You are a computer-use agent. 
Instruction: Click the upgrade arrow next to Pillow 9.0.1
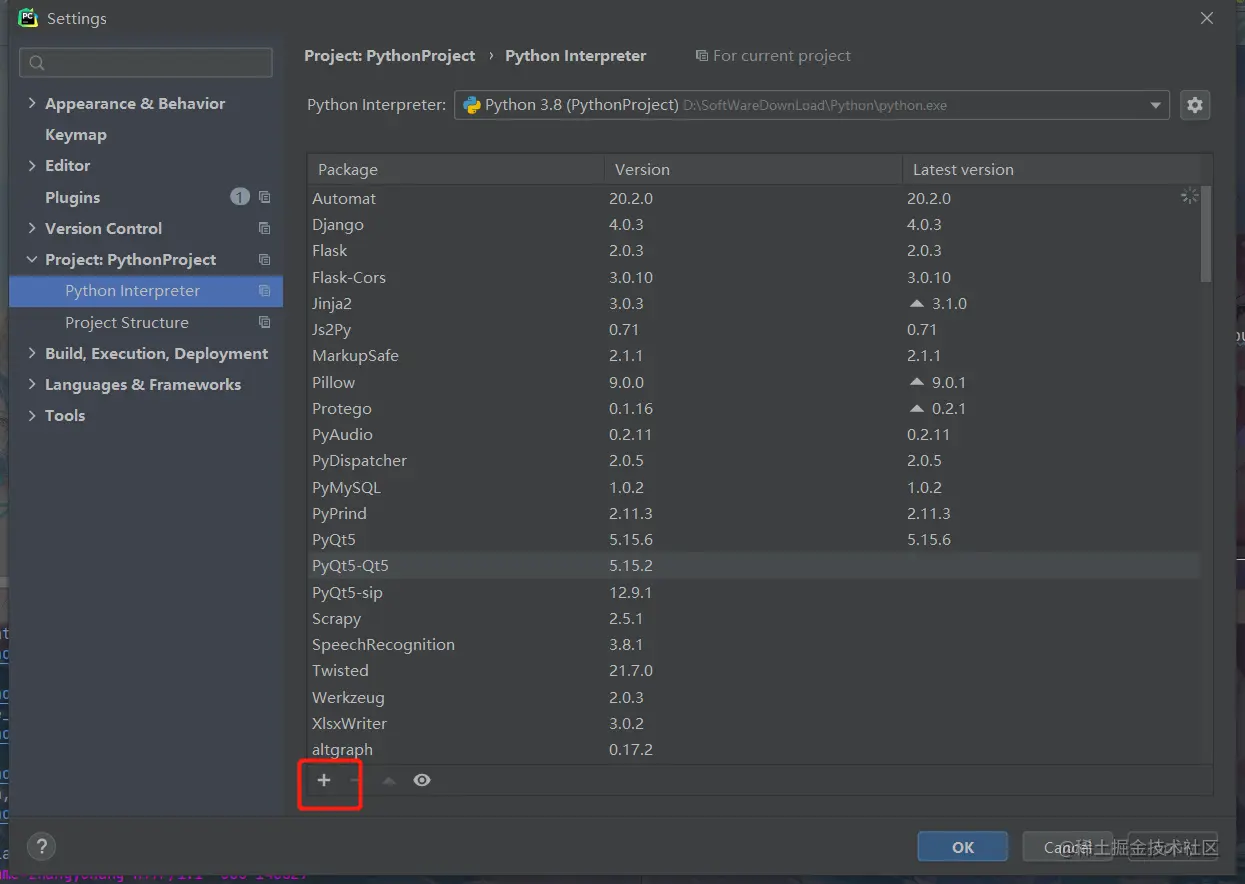[x=917, y=382]
